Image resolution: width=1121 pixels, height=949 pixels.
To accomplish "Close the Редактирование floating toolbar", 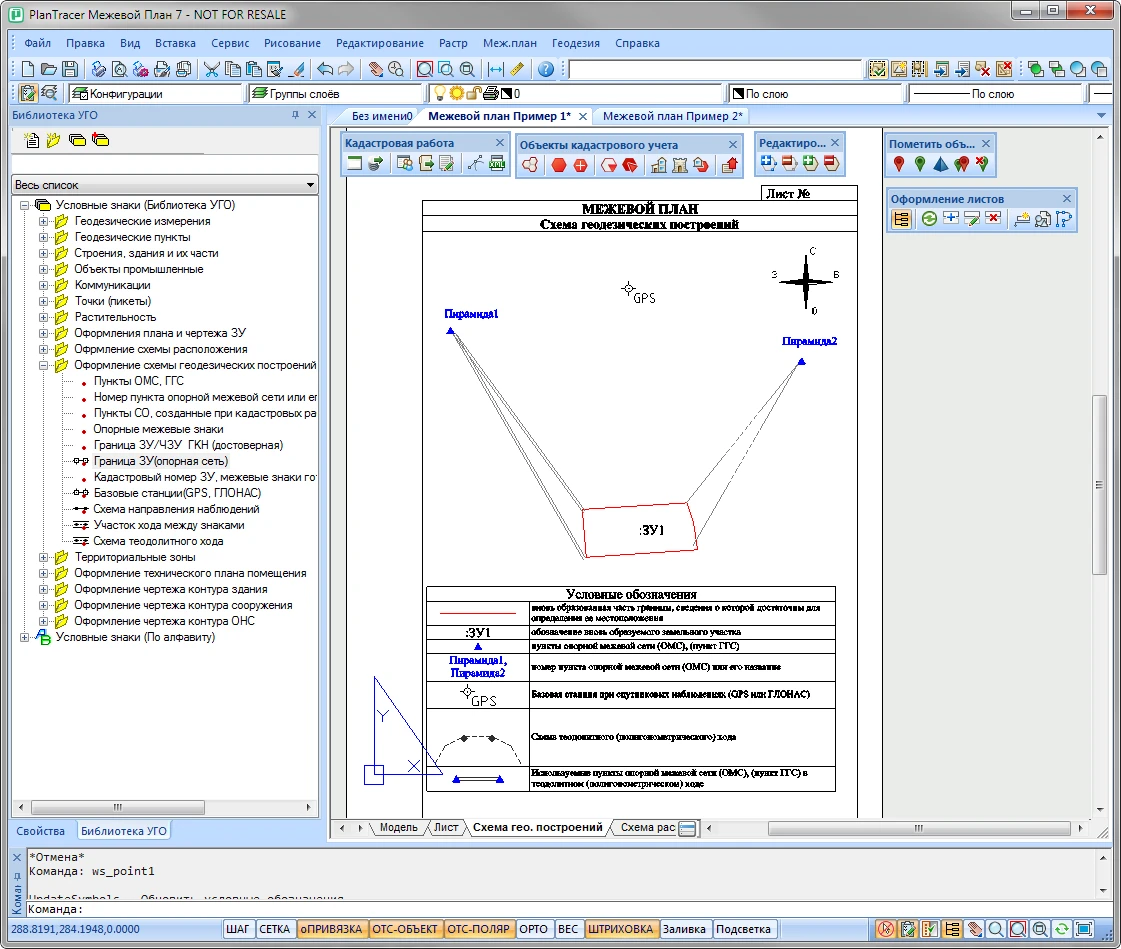I will pyautogui.click(x=836, y=143).
